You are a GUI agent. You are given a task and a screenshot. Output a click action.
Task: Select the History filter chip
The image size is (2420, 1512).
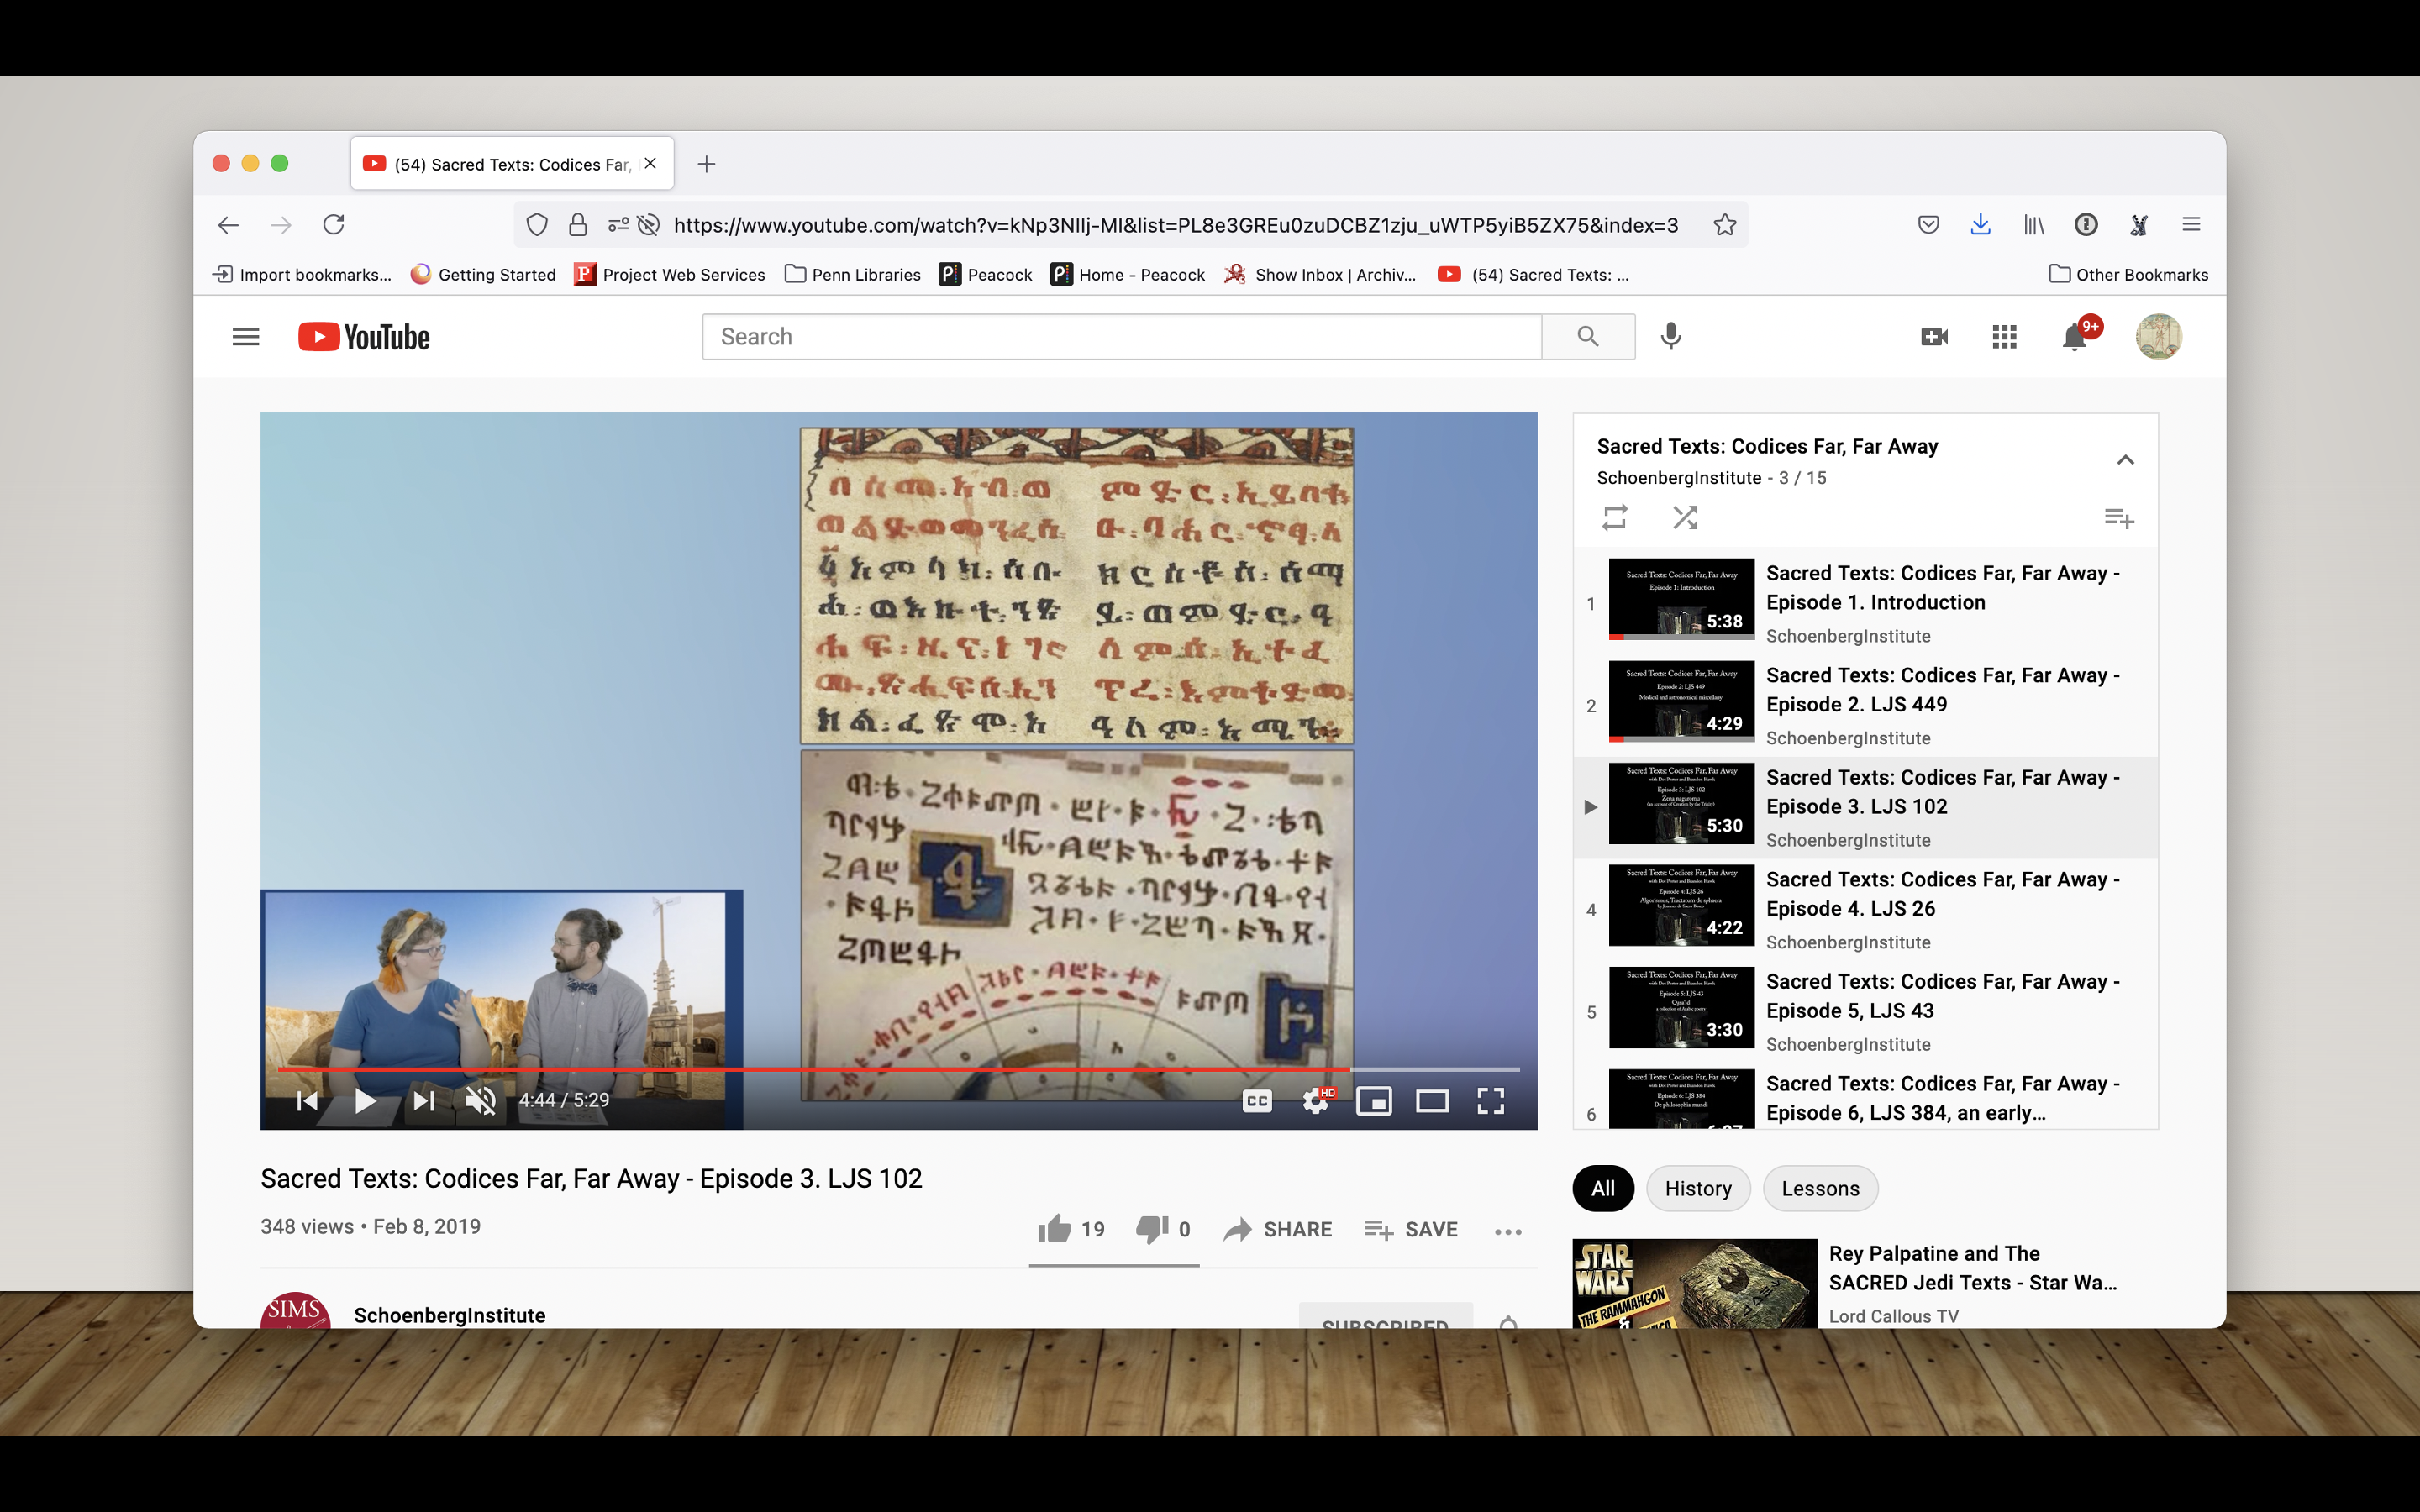point(1698,1188)
